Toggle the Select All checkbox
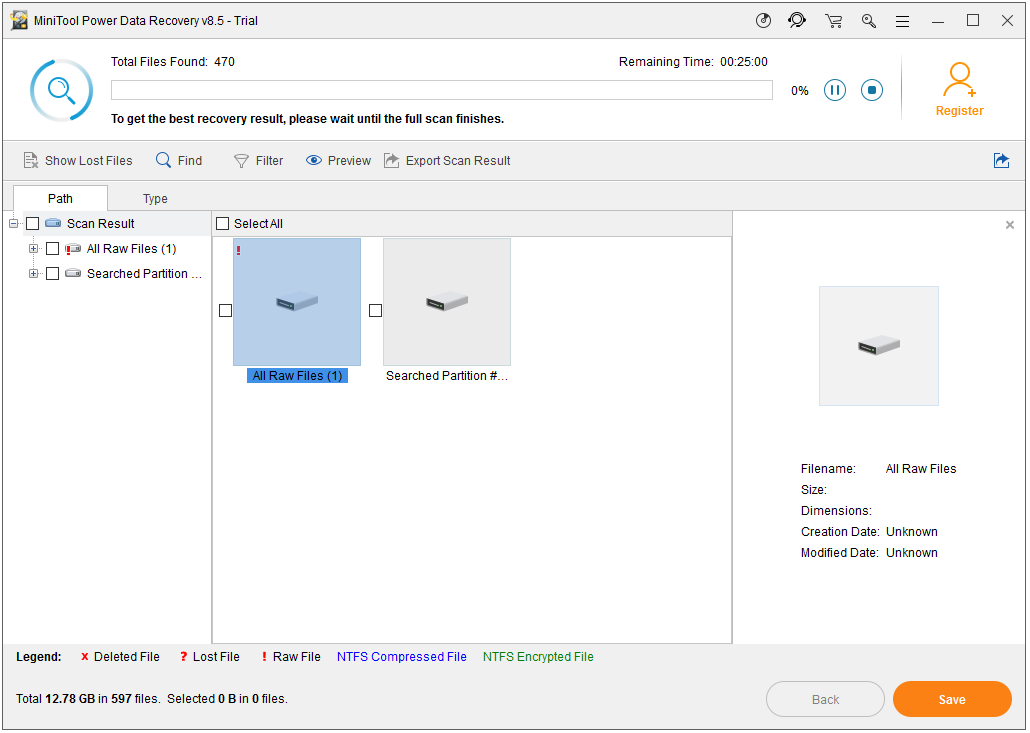The height and width of the screenshot is (733, 1030). coord(223,224)
